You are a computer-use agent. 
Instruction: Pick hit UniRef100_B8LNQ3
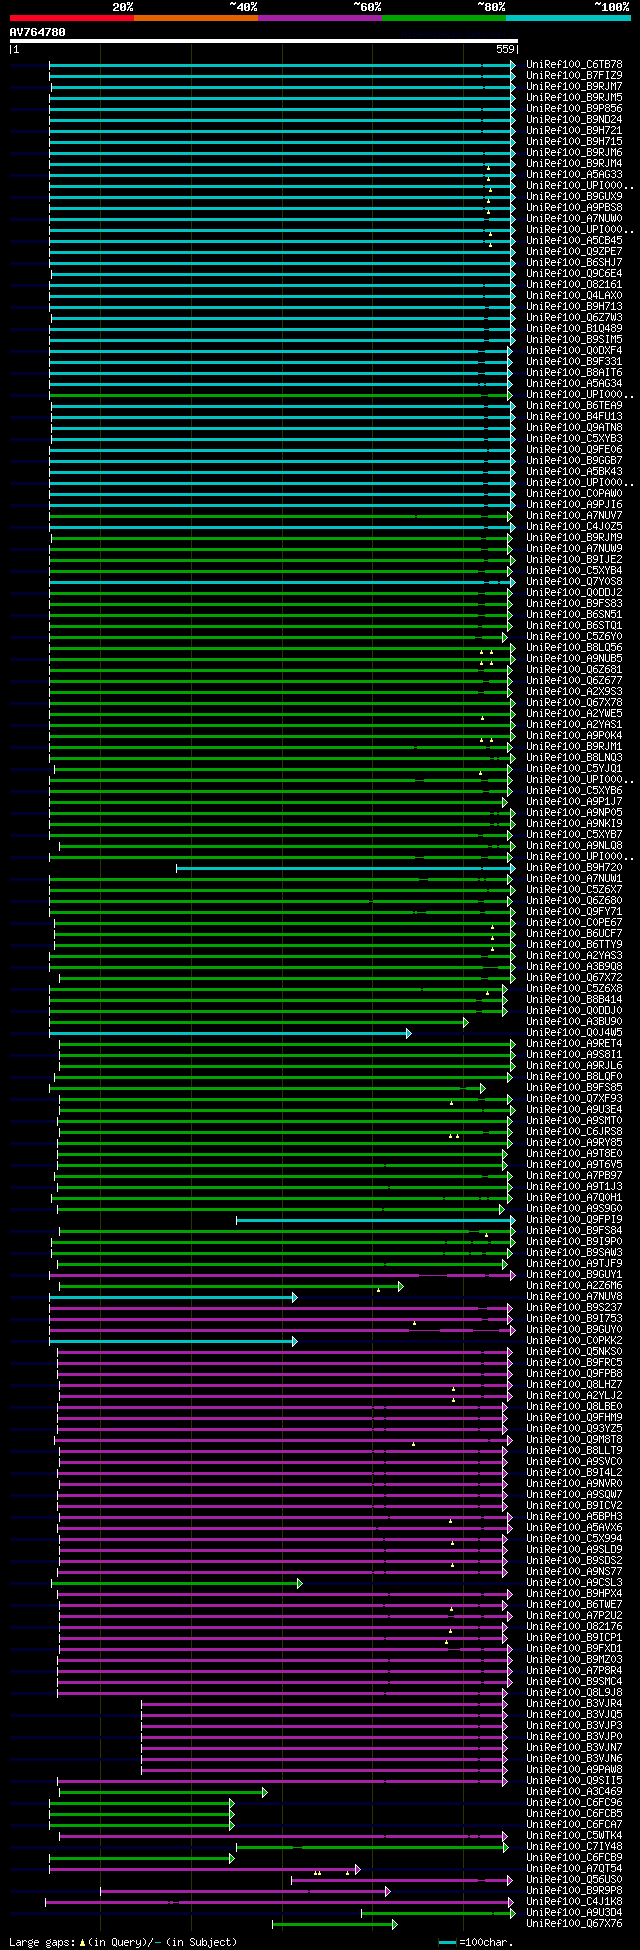point(574,758)
